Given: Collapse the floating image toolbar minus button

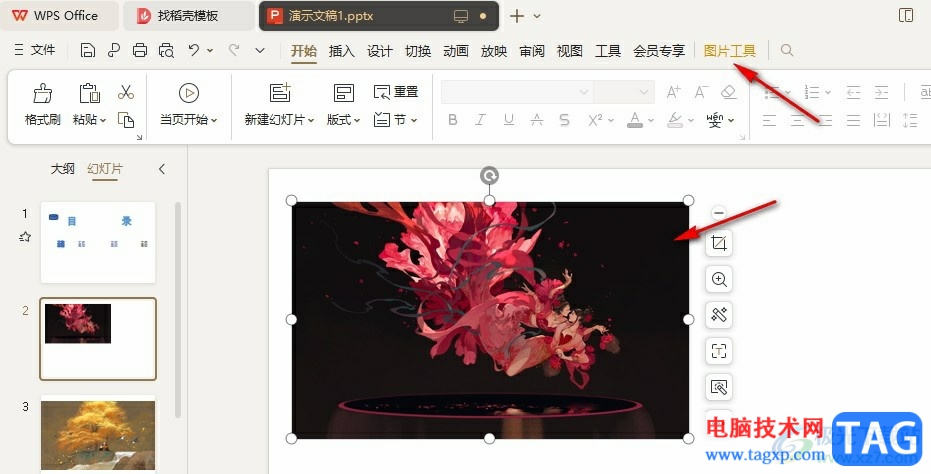Looking at the screenshot, I should (x=719, y=213).
